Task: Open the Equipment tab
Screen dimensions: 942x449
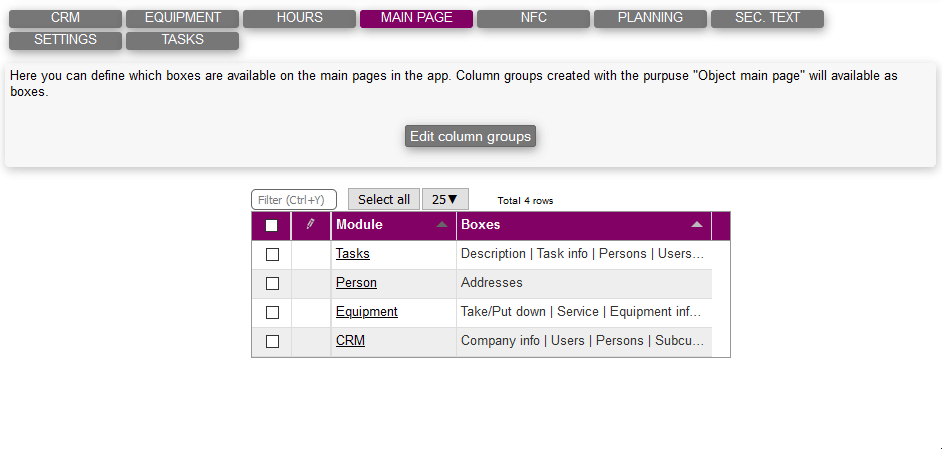Action: tap(182, 18)
